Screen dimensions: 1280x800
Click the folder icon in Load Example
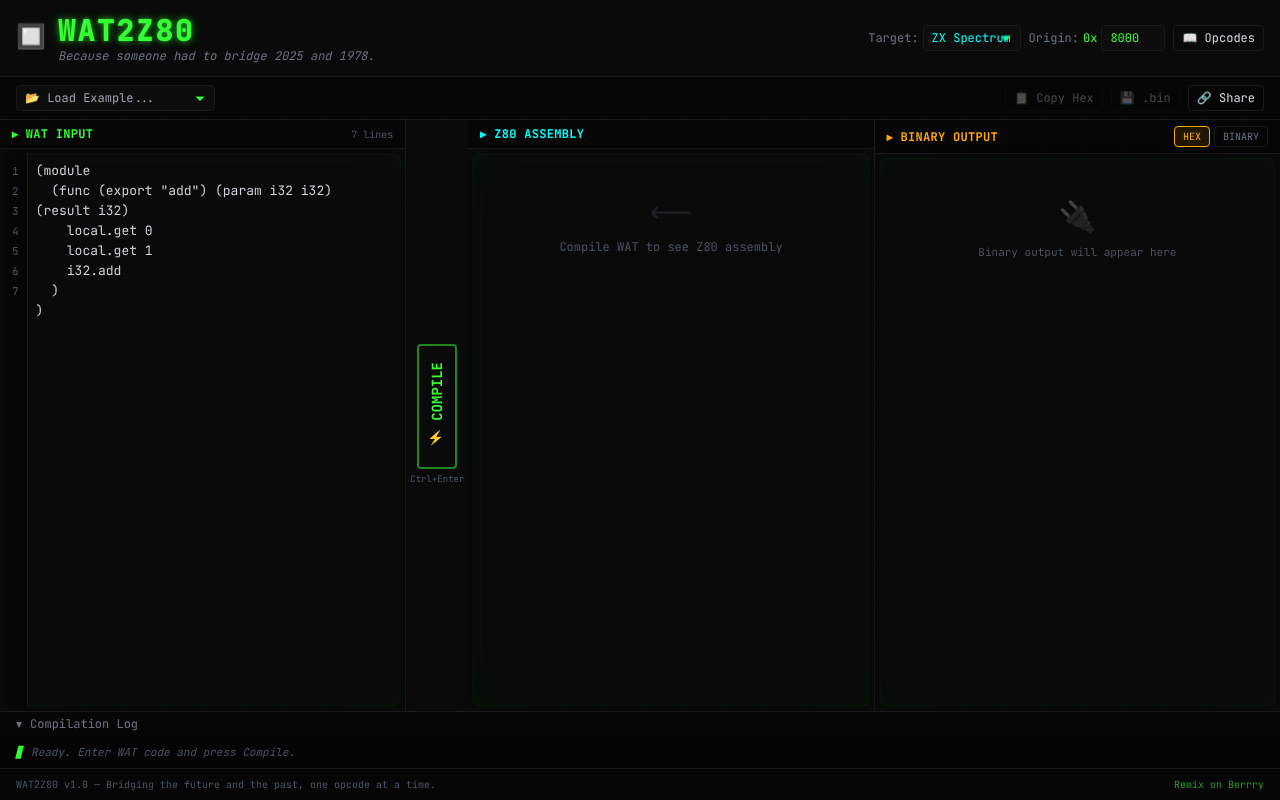click(32, 98)
